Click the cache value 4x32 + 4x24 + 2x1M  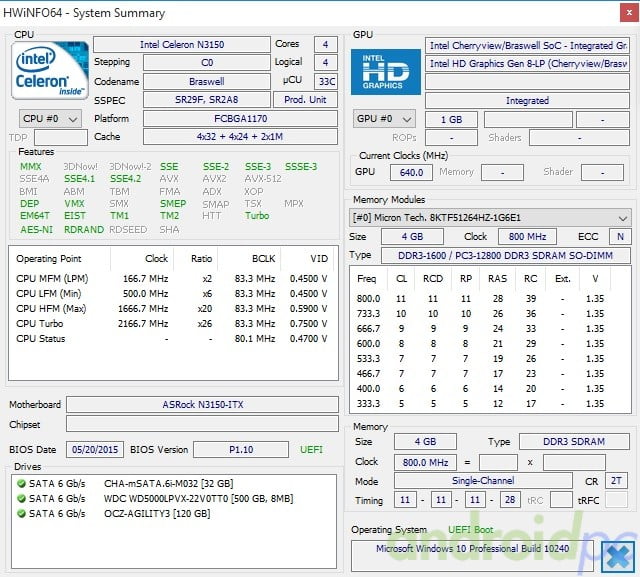coord(240,137)
